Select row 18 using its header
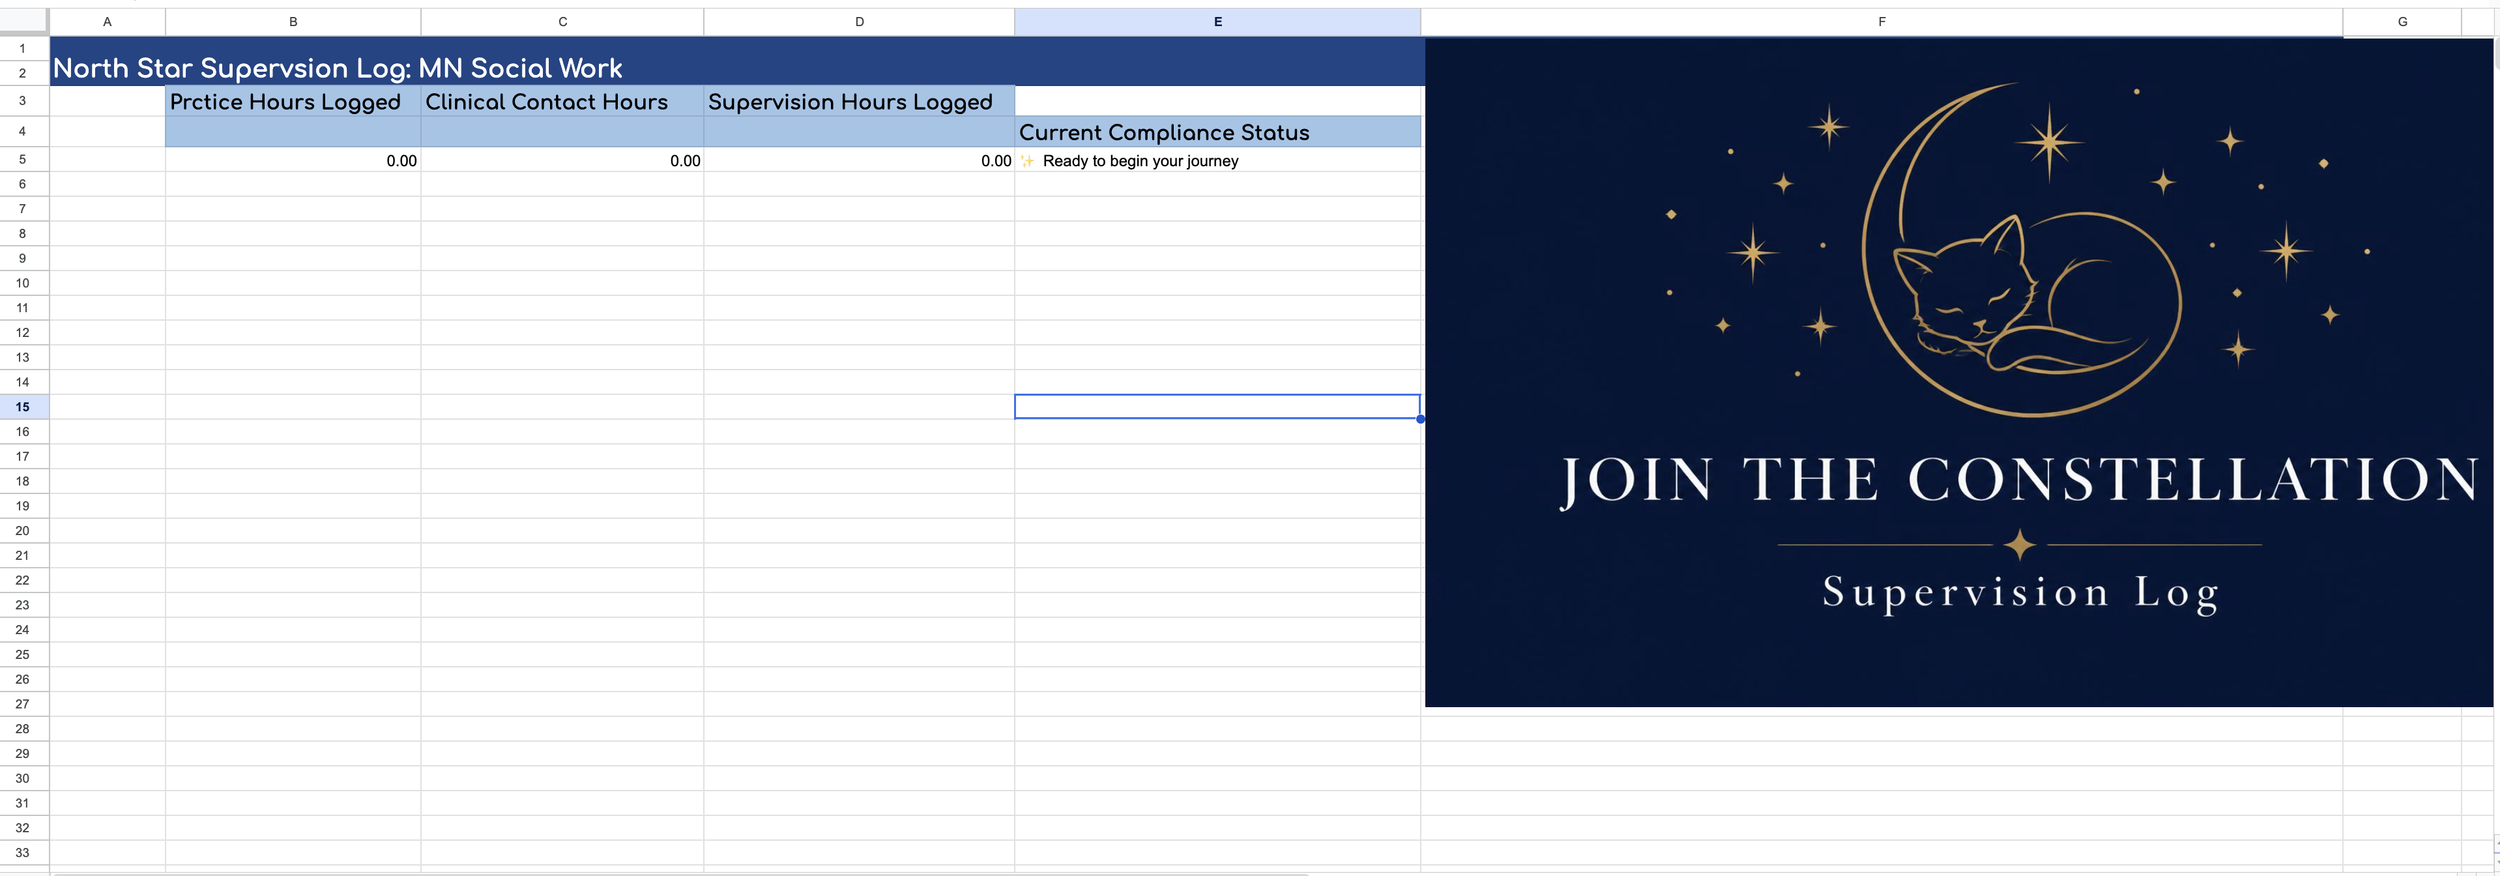Screen dimensions: 2500x876 pyautogui.click(x=23, y=481)
